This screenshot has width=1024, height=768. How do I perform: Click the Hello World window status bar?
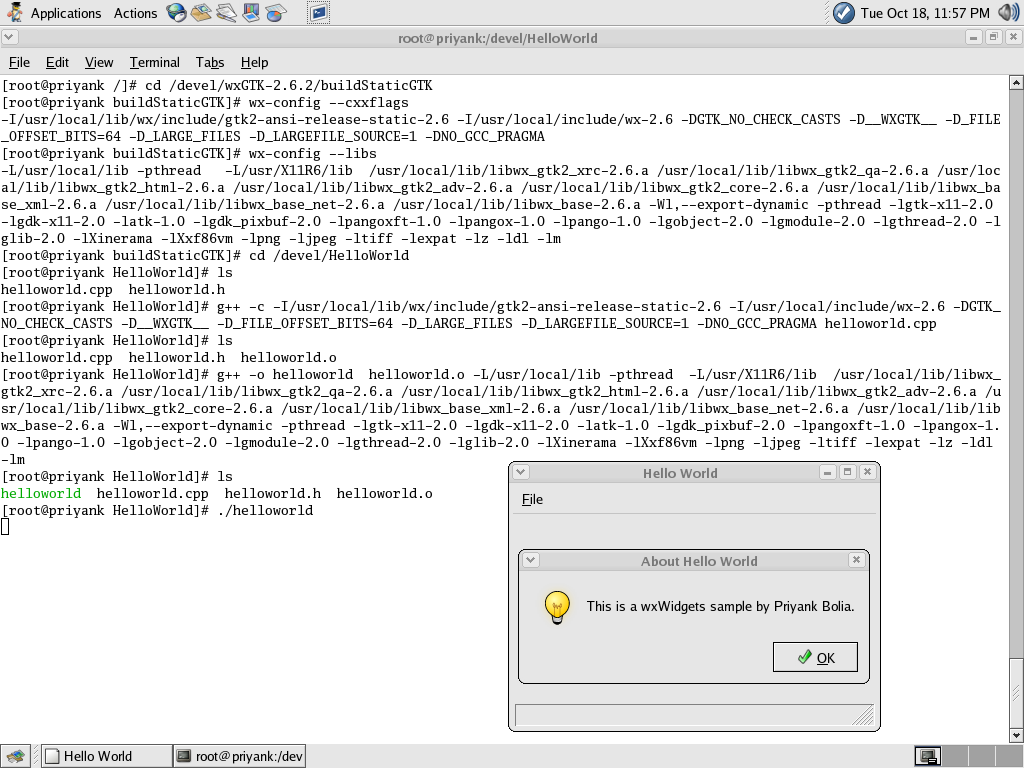694,715
